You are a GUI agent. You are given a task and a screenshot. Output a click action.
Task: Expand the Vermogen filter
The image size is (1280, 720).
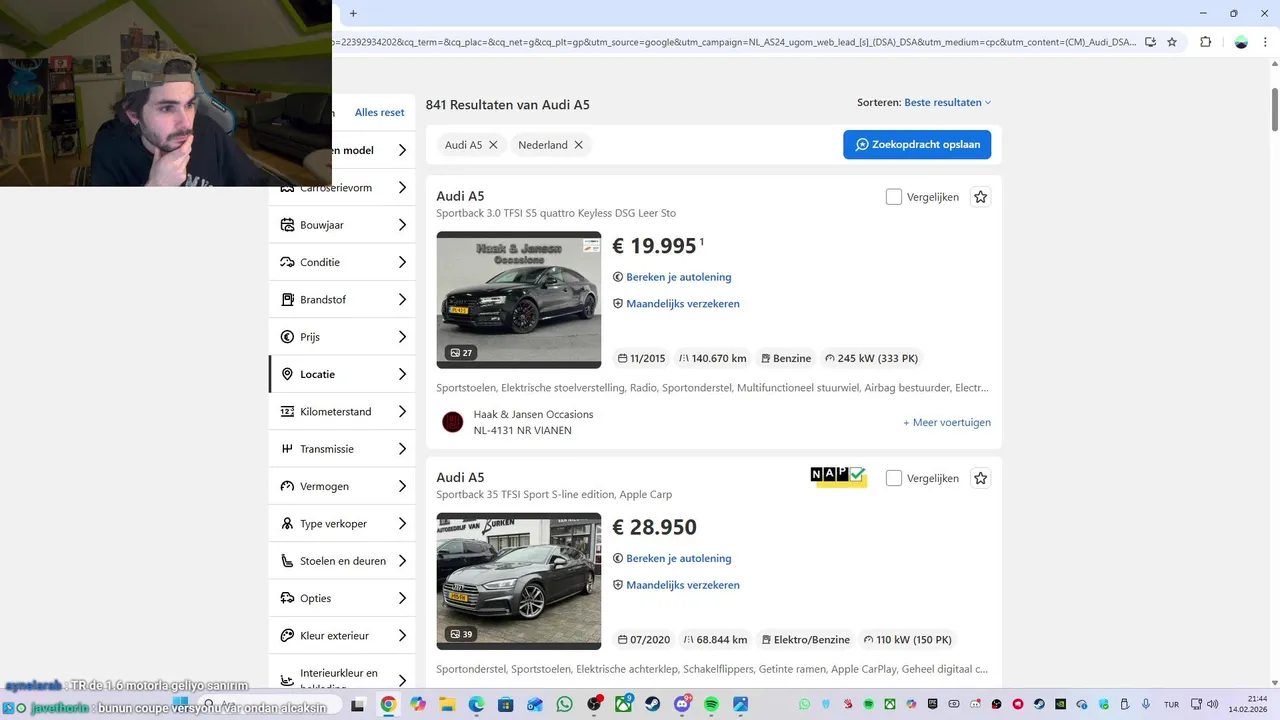click(x=342, y=486)
